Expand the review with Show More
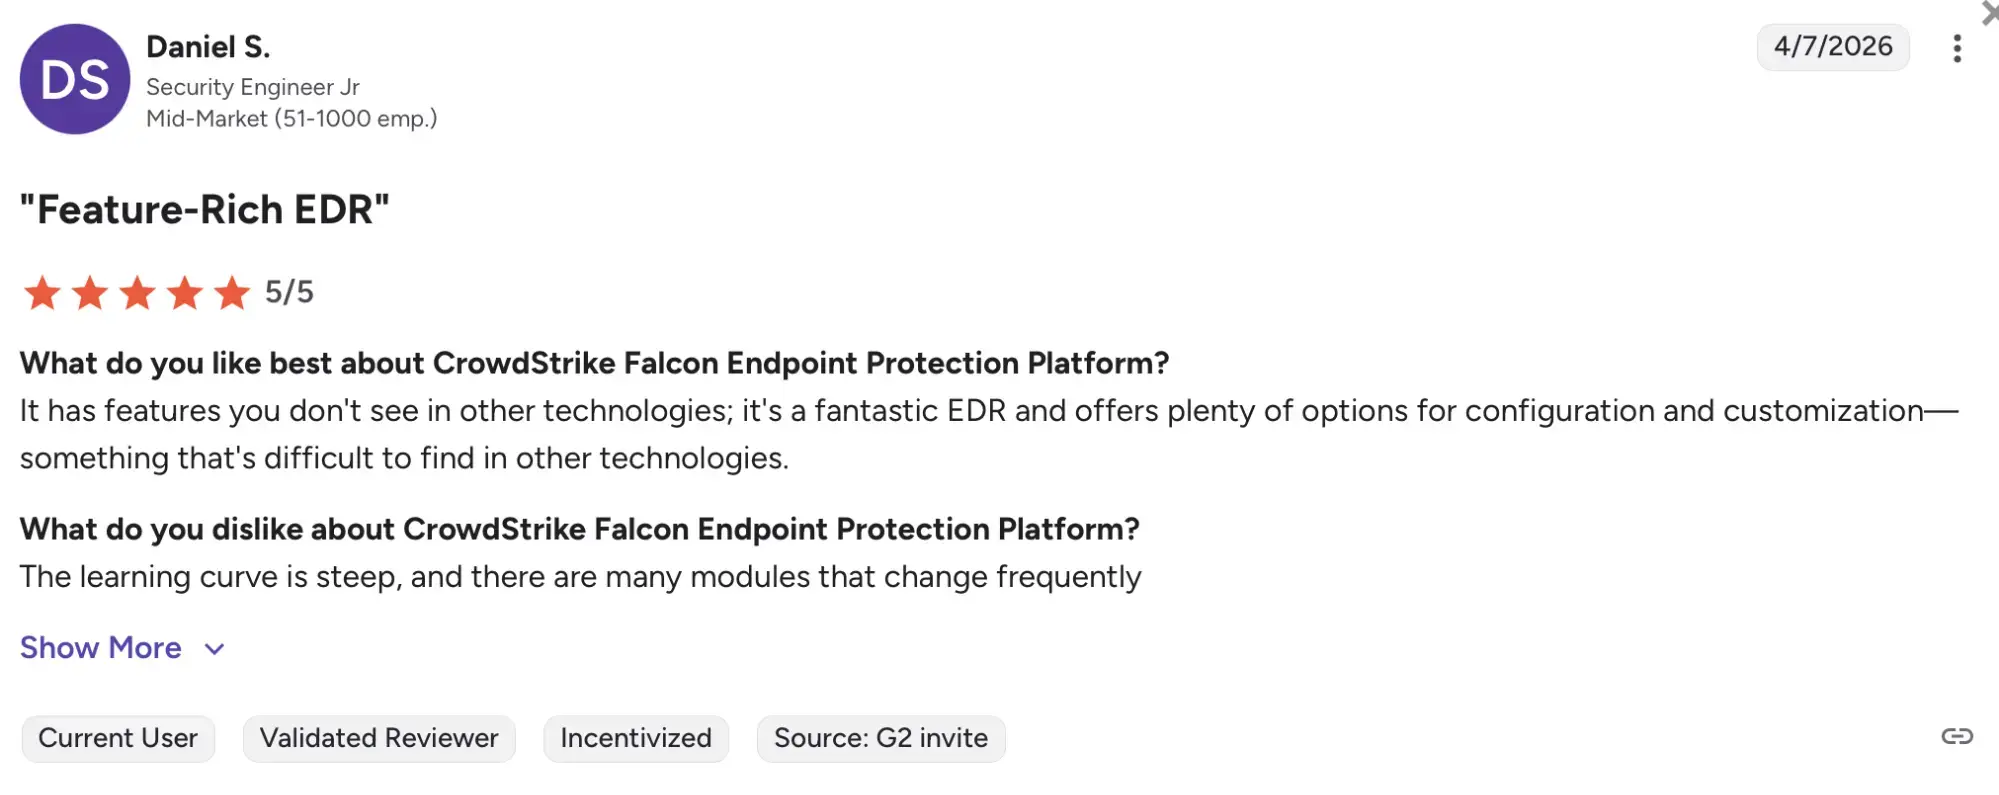Screen dimensions: 1999x795 [x=101, y=648]
